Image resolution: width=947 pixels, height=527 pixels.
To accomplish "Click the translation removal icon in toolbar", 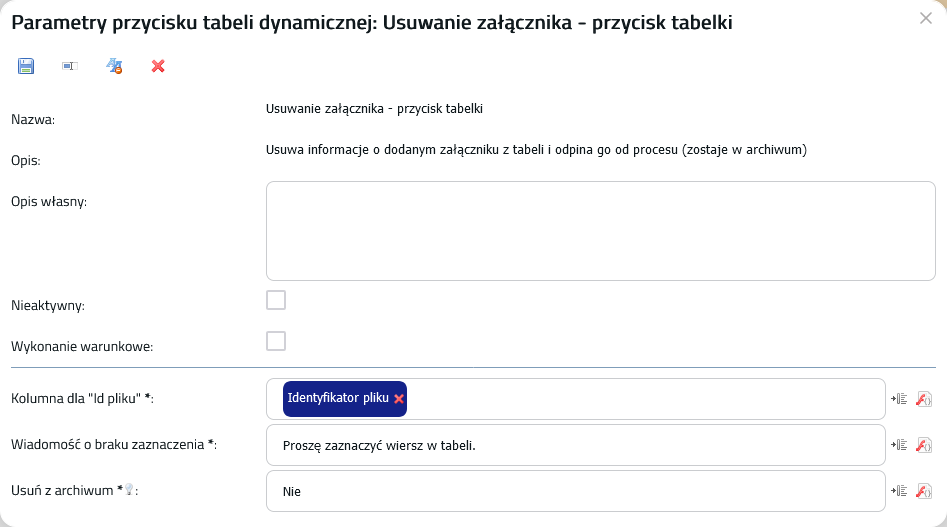I will pyautogui.click(x=114, y=66).
